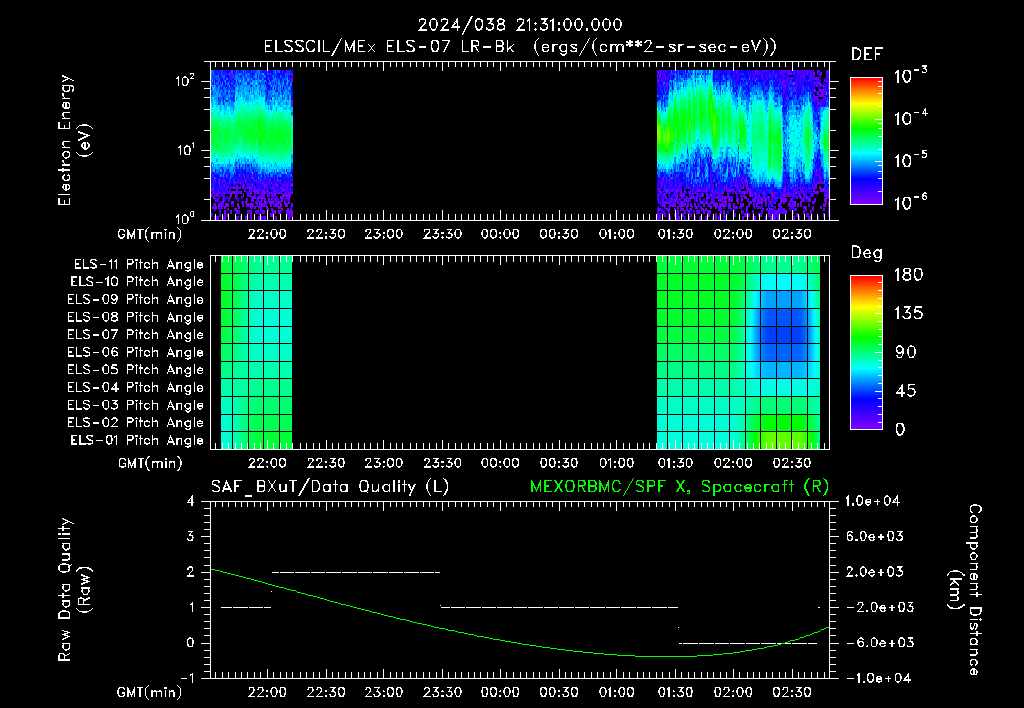Click the 00:00 tick under spectrogram panel
The height and width of the screenshot is (708, 1024).
(x=500, y=234)
